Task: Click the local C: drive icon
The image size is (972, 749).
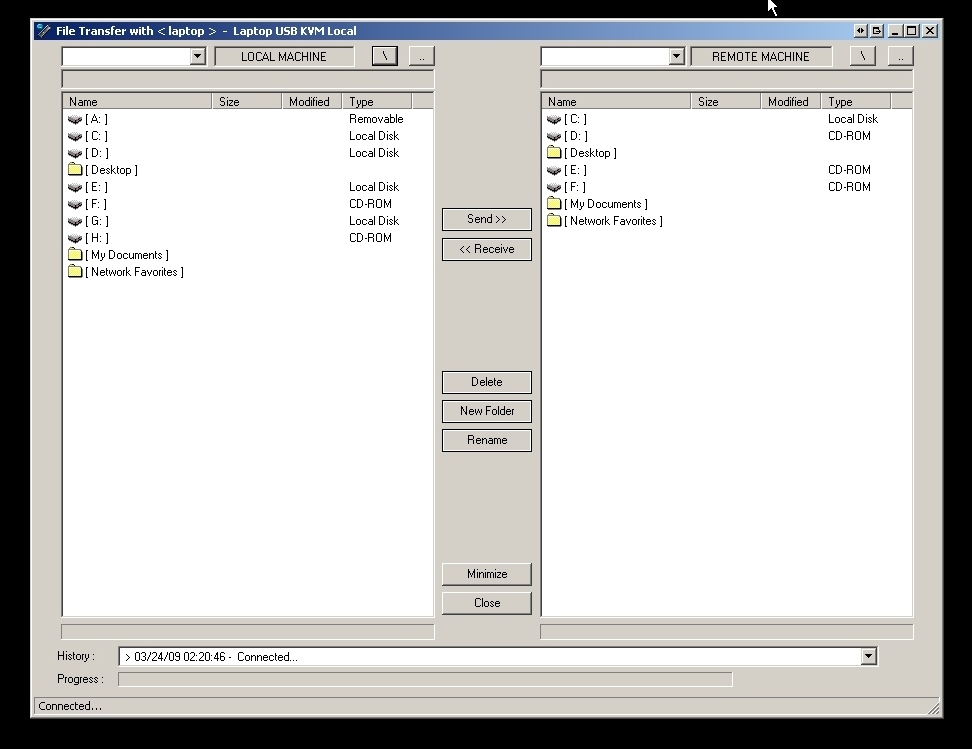Action: click(75, 136)
